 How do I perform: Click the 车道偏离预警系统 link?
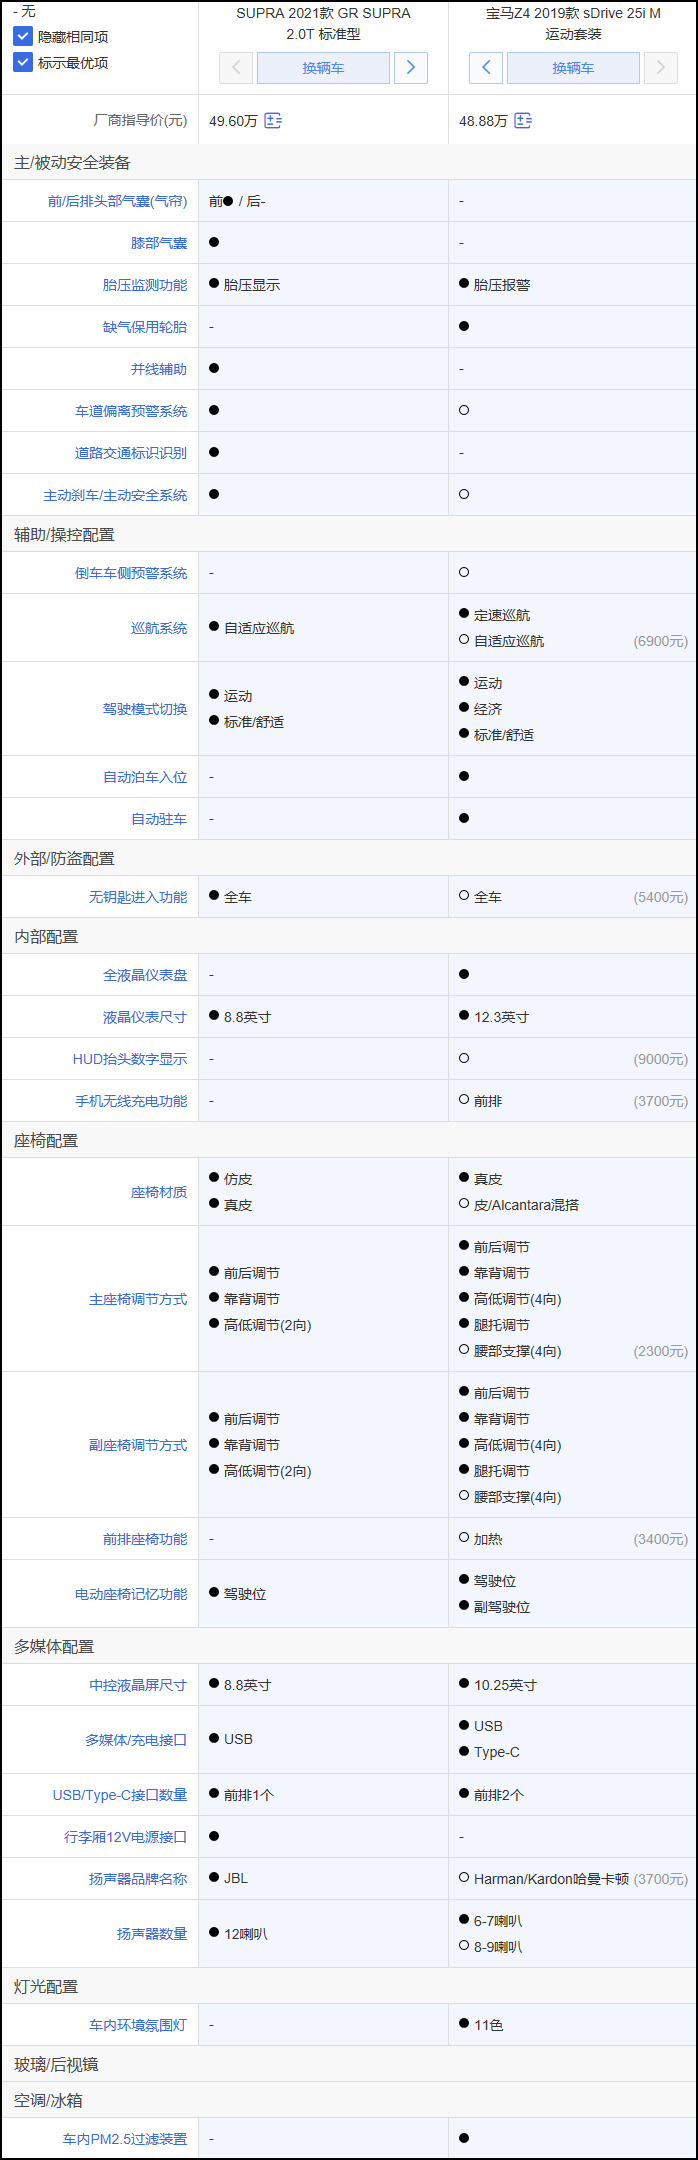coord(131,411)
